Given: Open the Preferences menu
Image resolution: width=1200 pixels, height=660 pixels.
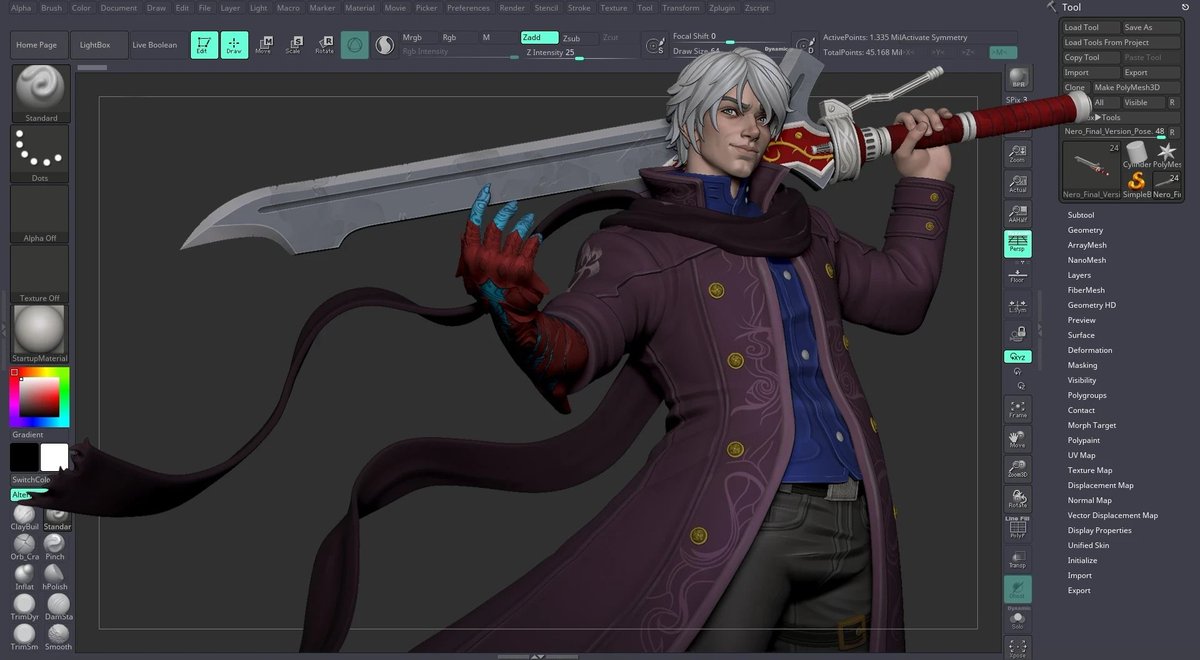Looking at the screenshot, I should pos(468,7).
